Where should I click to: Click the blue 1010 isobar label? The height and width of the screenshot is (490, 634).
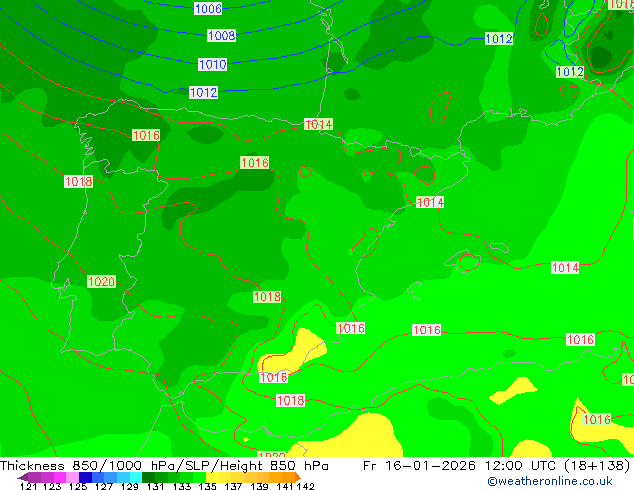pos(212,64)
